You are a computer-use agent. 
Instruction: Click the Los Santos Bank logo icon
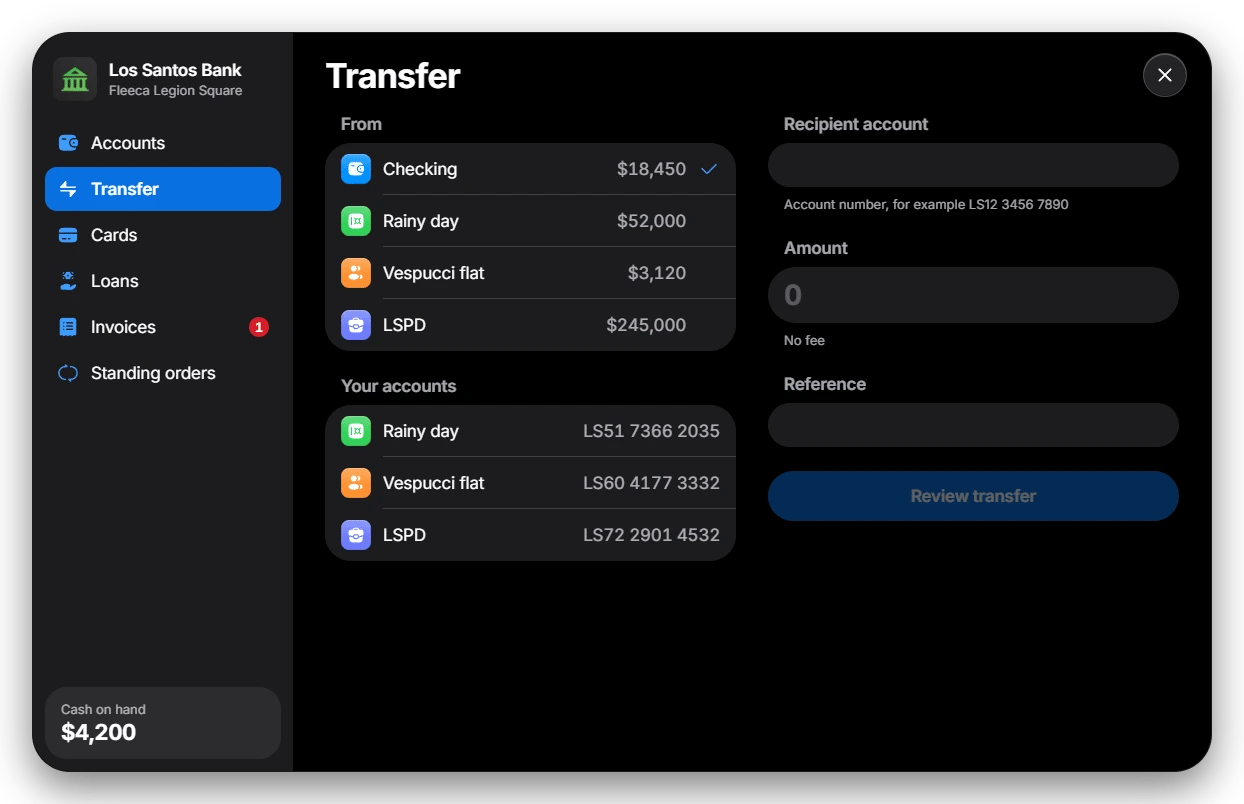tap(75, 79)
